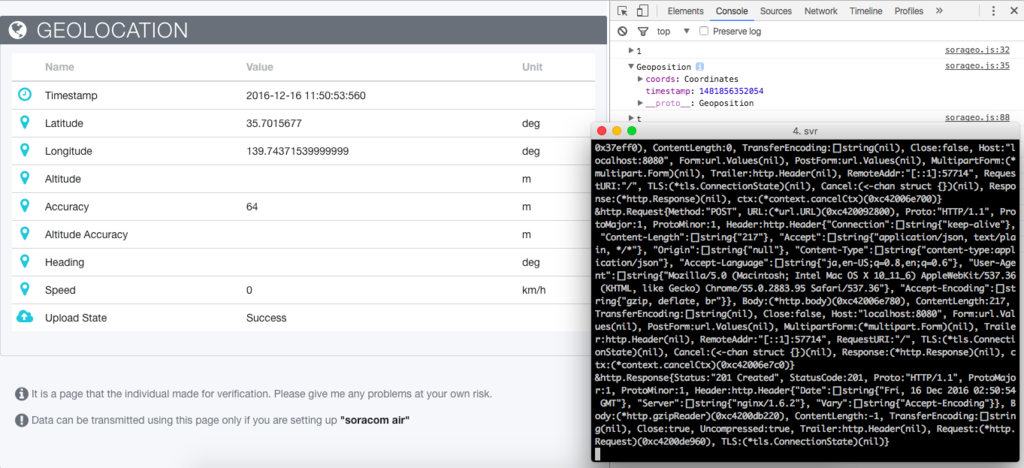
Task: Click the pin icon in Speed row
Action: [25, 289]
